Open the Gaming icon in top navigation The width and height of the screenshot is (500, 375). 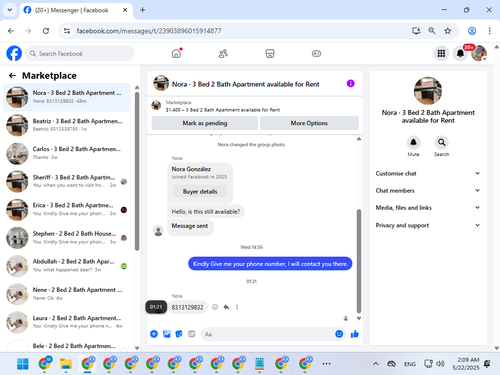[x=316, y=53]
